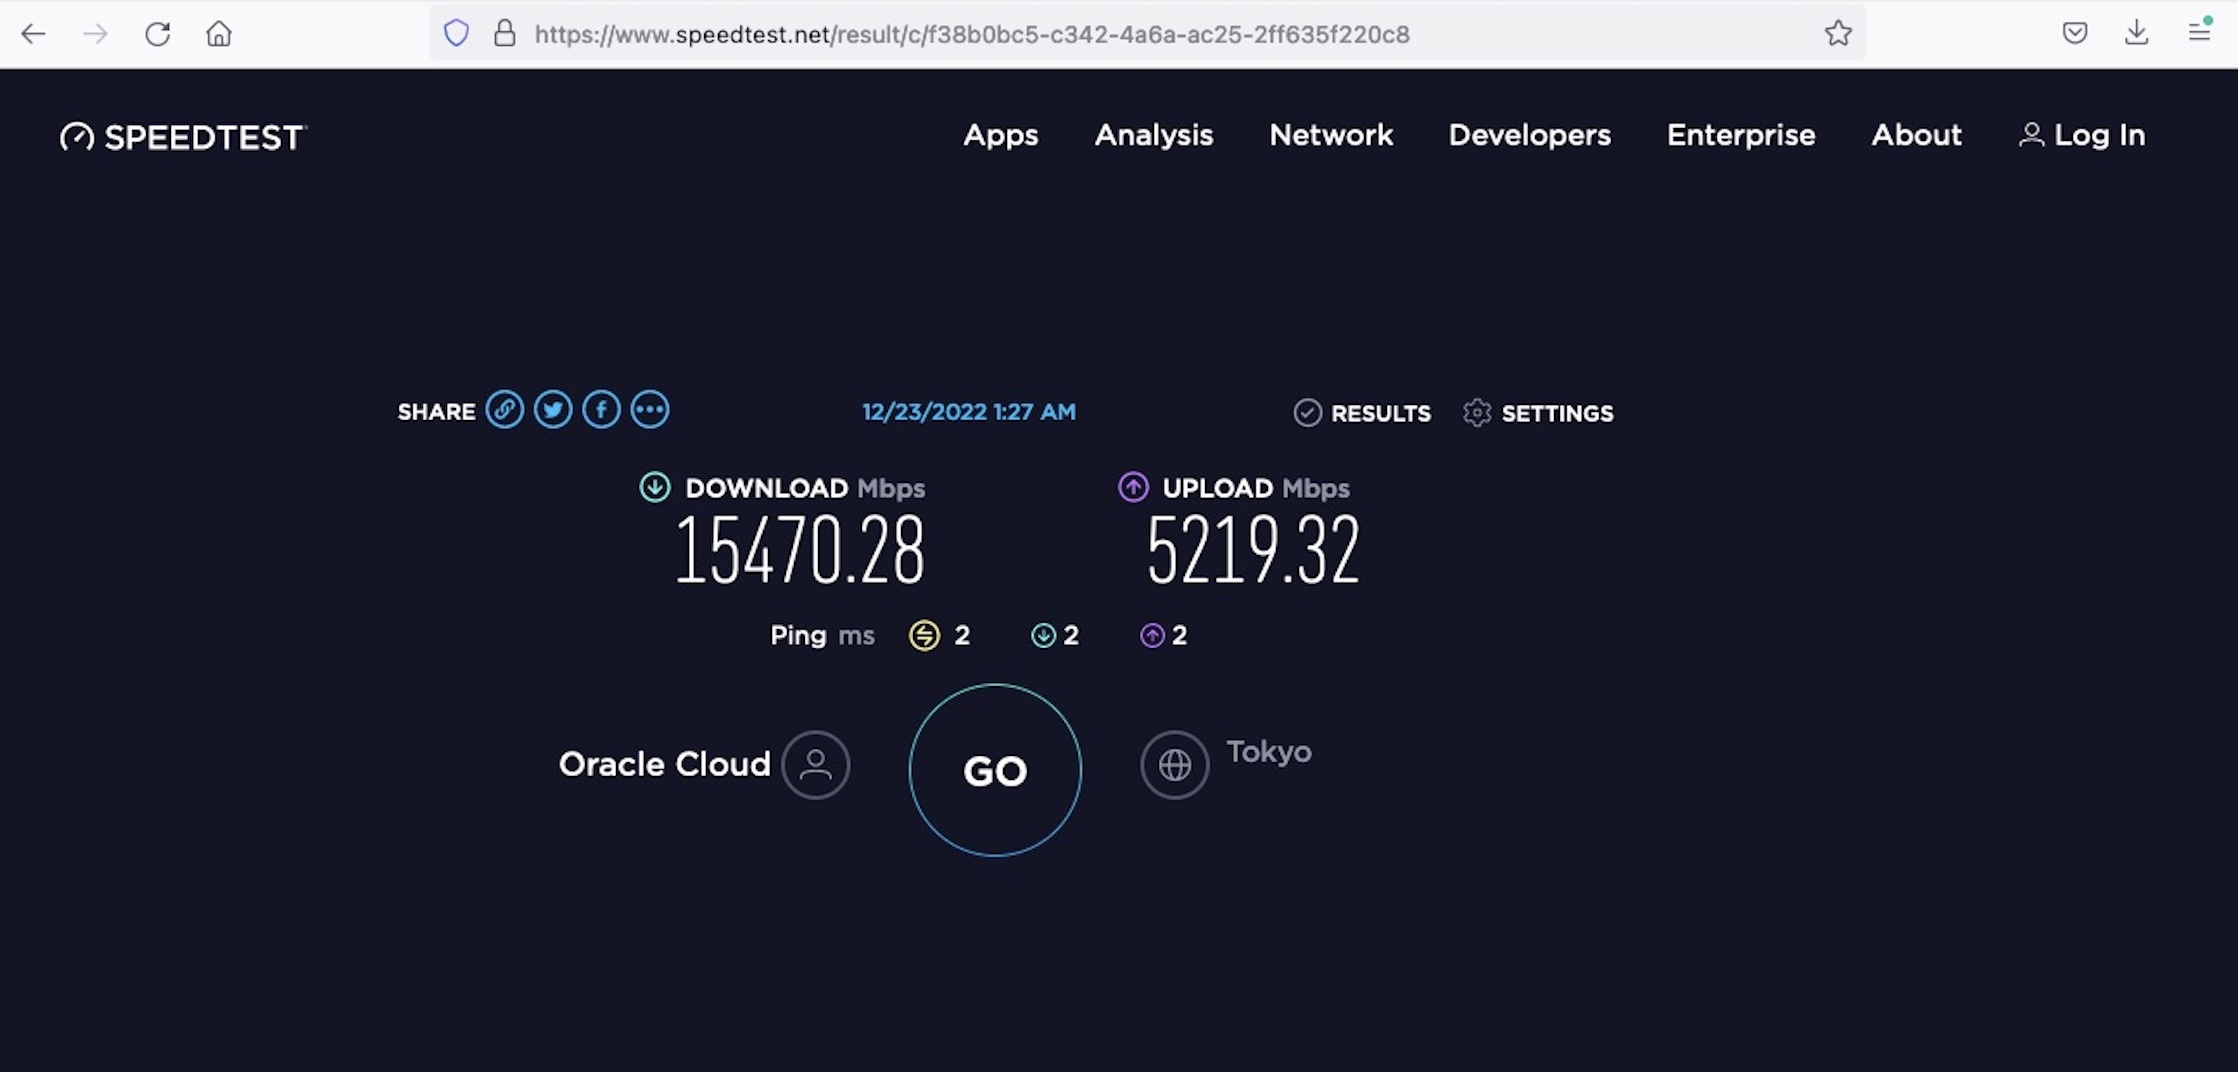This screenshot has height=1072, width=2238.
Task: Open the Apps menu item
Action: pos(1000,135)
